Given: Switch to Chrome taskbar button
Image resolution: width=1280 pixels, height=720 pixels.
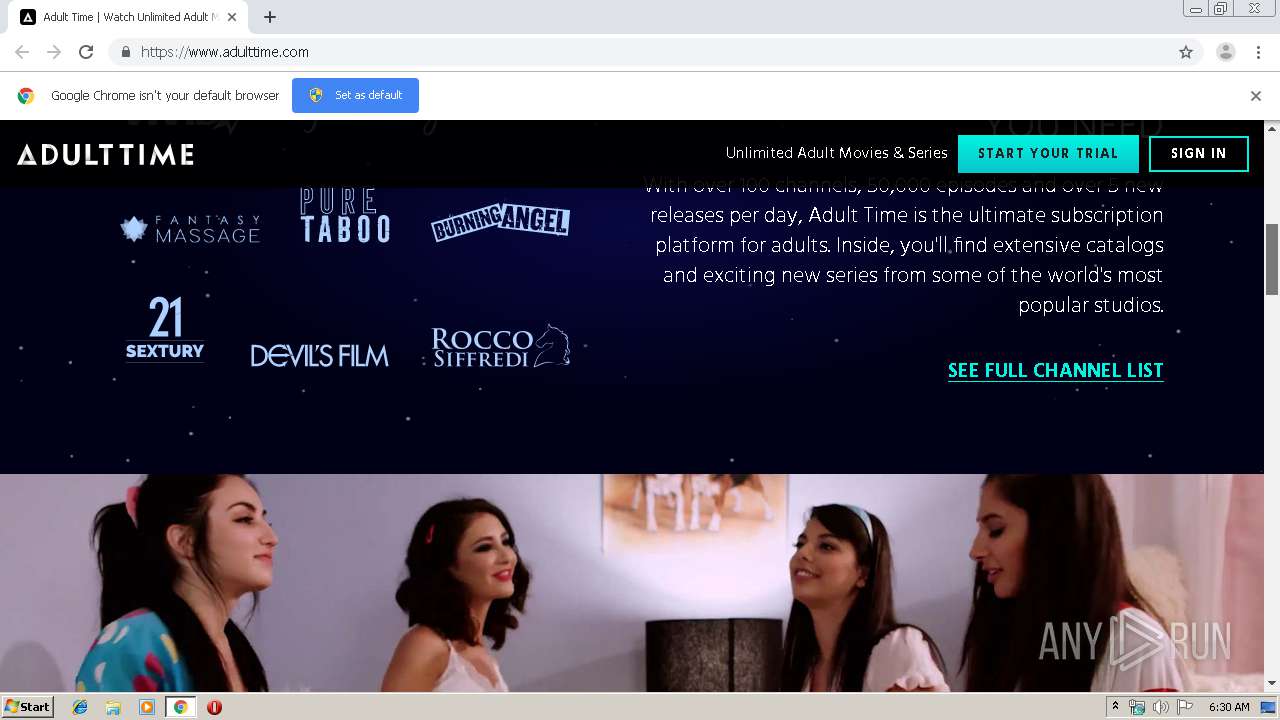Looking at the screenshot, I should click(x=180, y=707).
